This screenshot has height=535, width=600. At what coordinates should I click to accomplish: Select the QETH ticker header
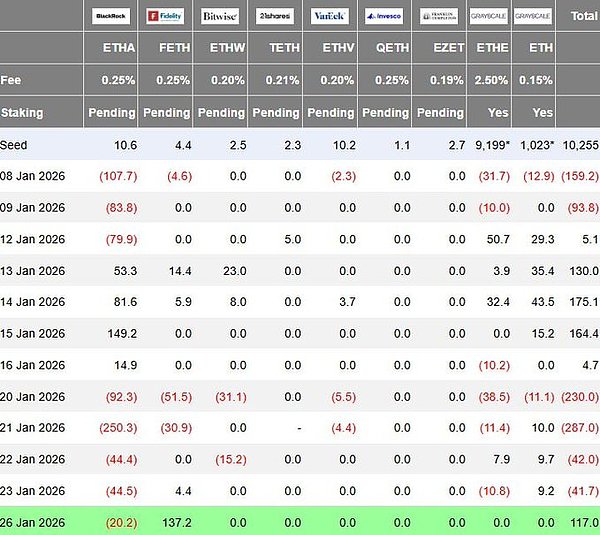pyautogui.click(x=391, y=46)
